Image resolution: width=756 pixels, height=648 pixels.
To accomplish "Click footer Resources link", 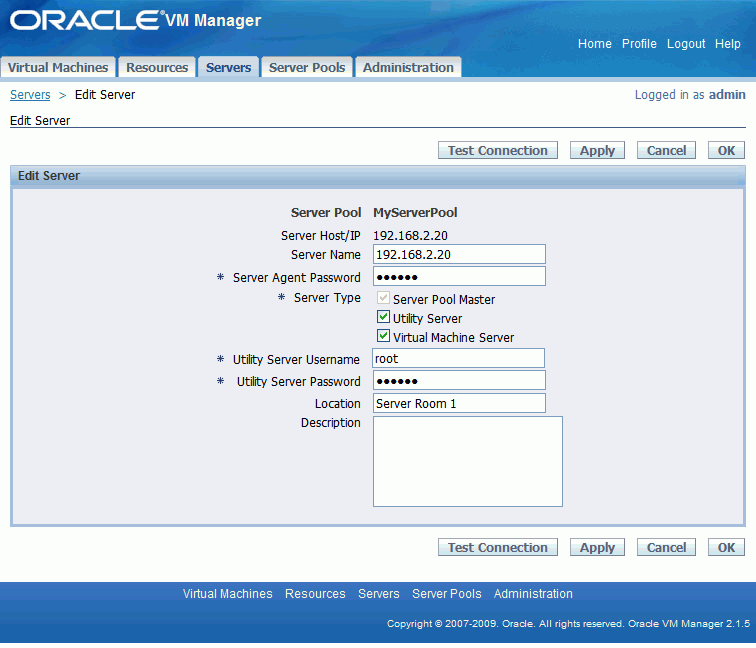I will (x=315, y=594).
